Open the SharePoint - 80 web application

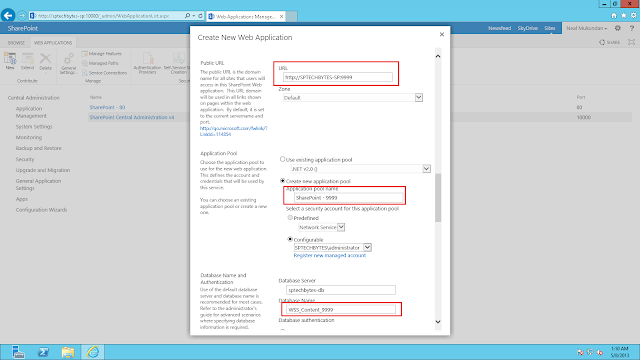coord(107,107)
